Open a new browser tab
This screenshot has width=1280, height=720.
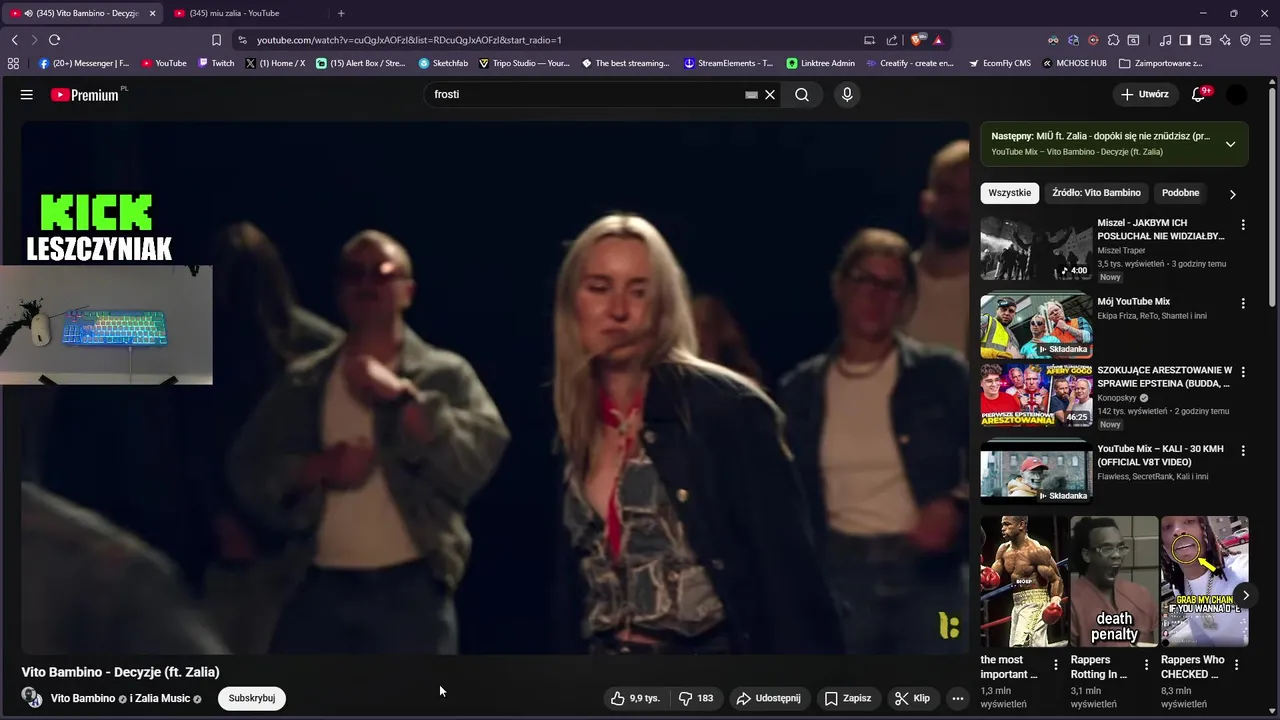341,13
